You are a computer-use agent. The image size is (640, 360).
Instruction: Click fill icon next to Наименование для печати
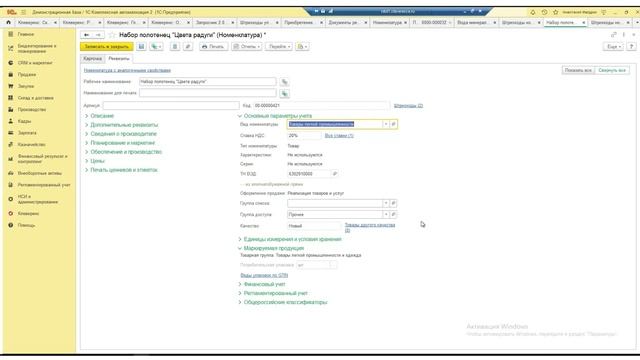tap(284, 93)
